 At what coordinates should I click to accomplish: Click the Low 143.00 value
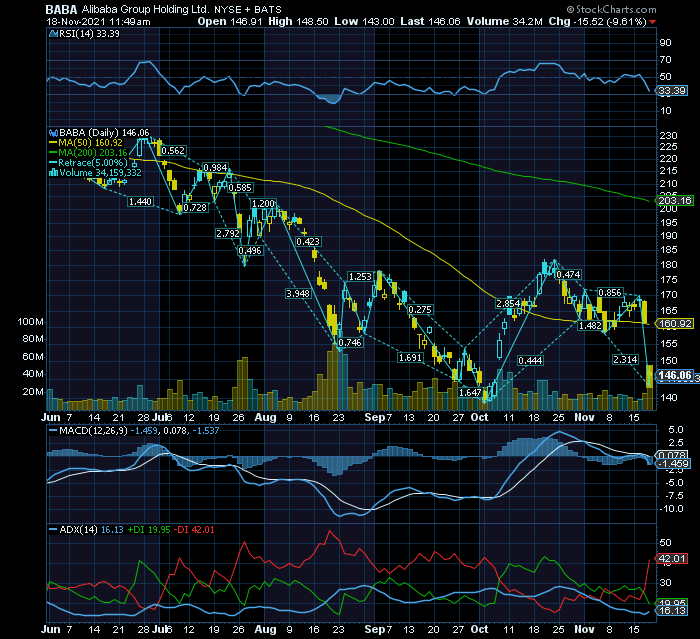tap(364, 21)
